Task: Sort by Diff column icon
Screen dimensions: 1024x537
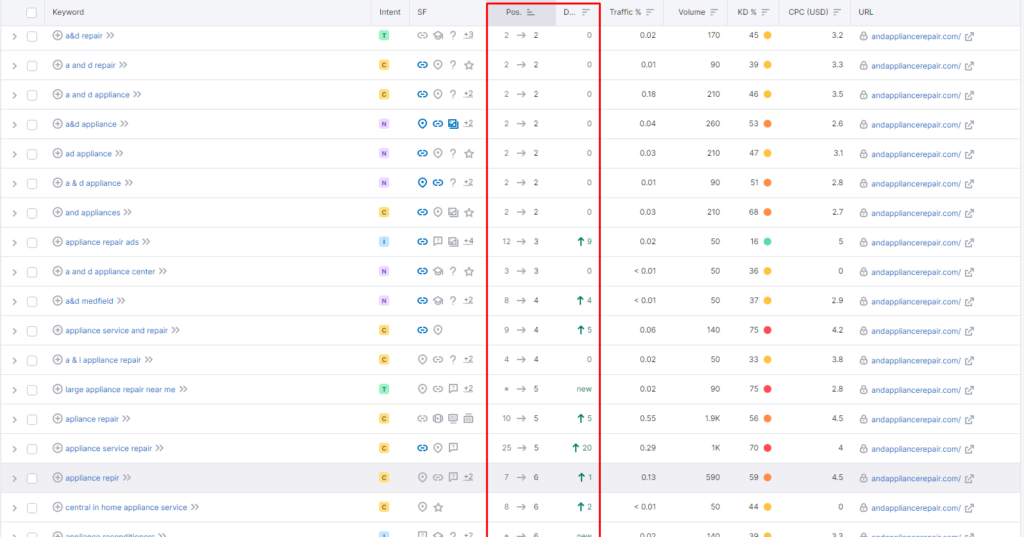Action: [x=586, y=12]
